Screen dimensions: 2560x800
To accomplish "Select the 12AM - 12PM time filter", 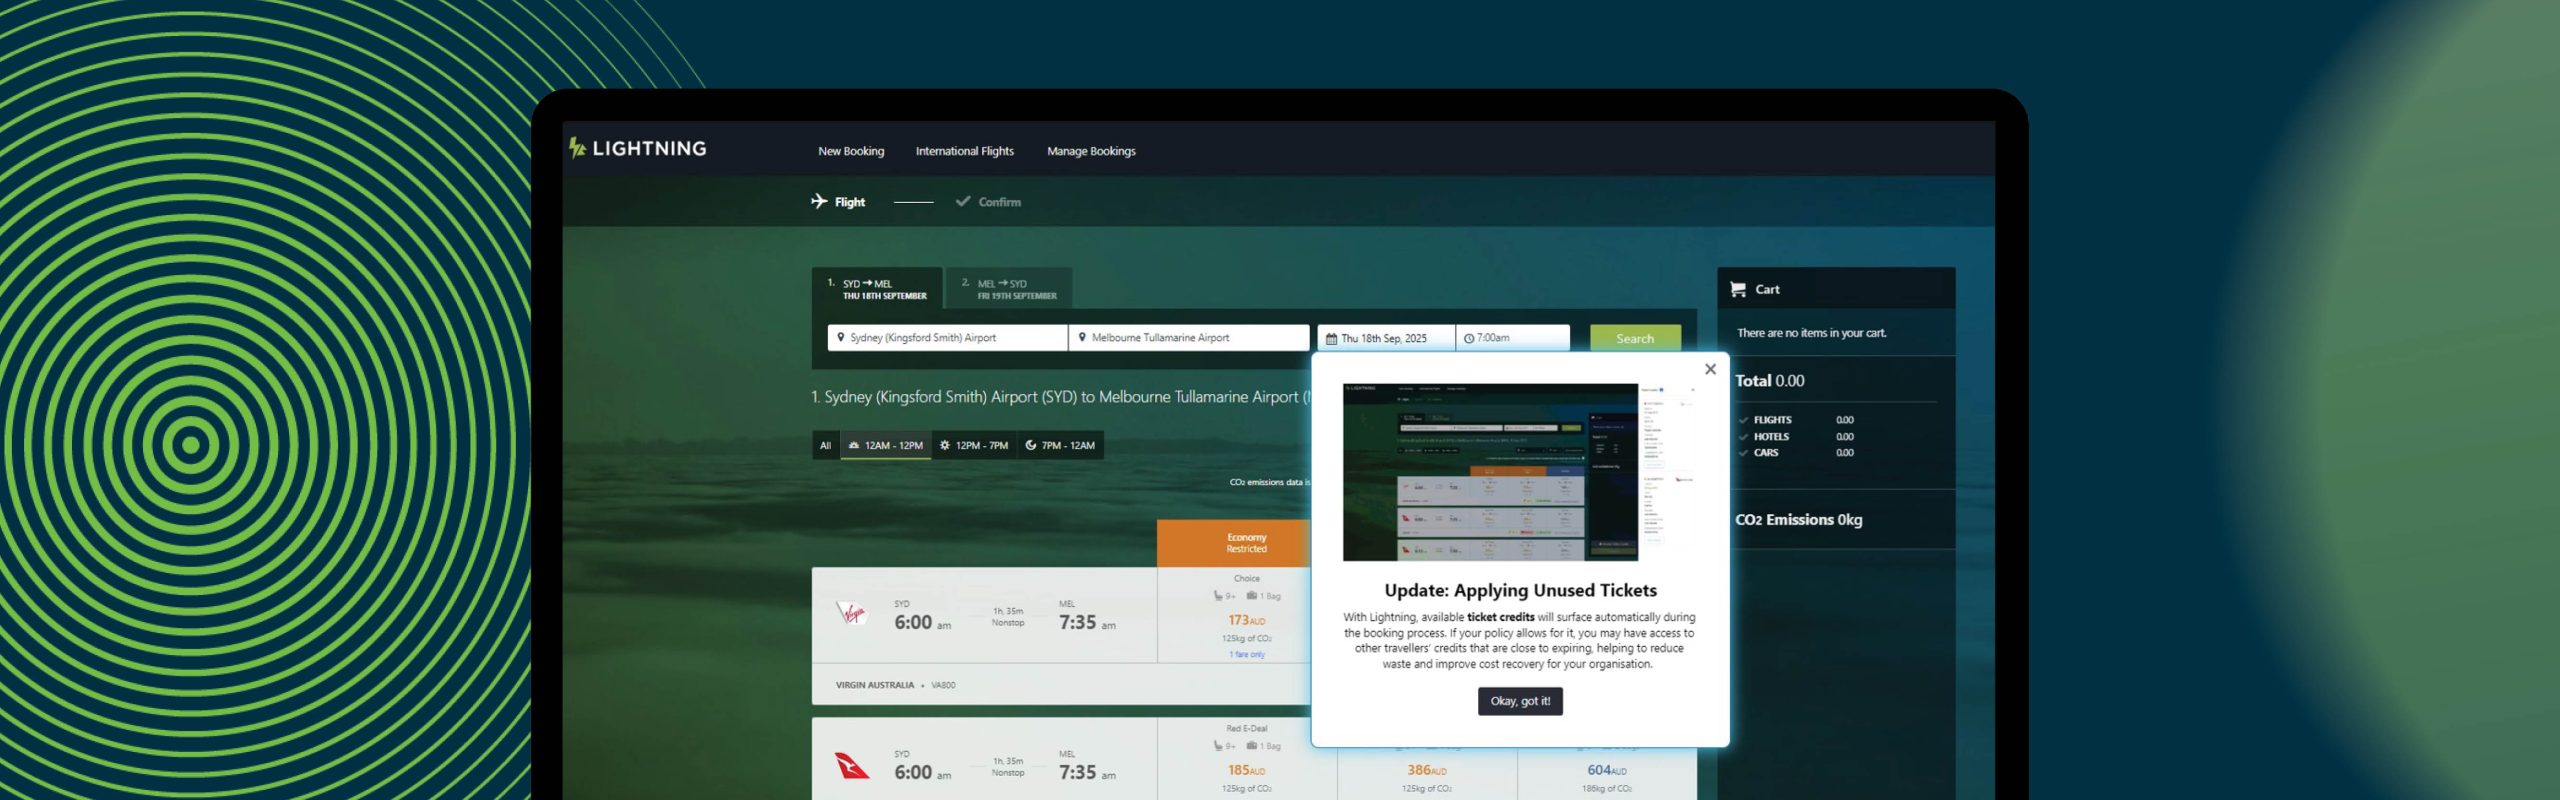I will tap(886, 445).
